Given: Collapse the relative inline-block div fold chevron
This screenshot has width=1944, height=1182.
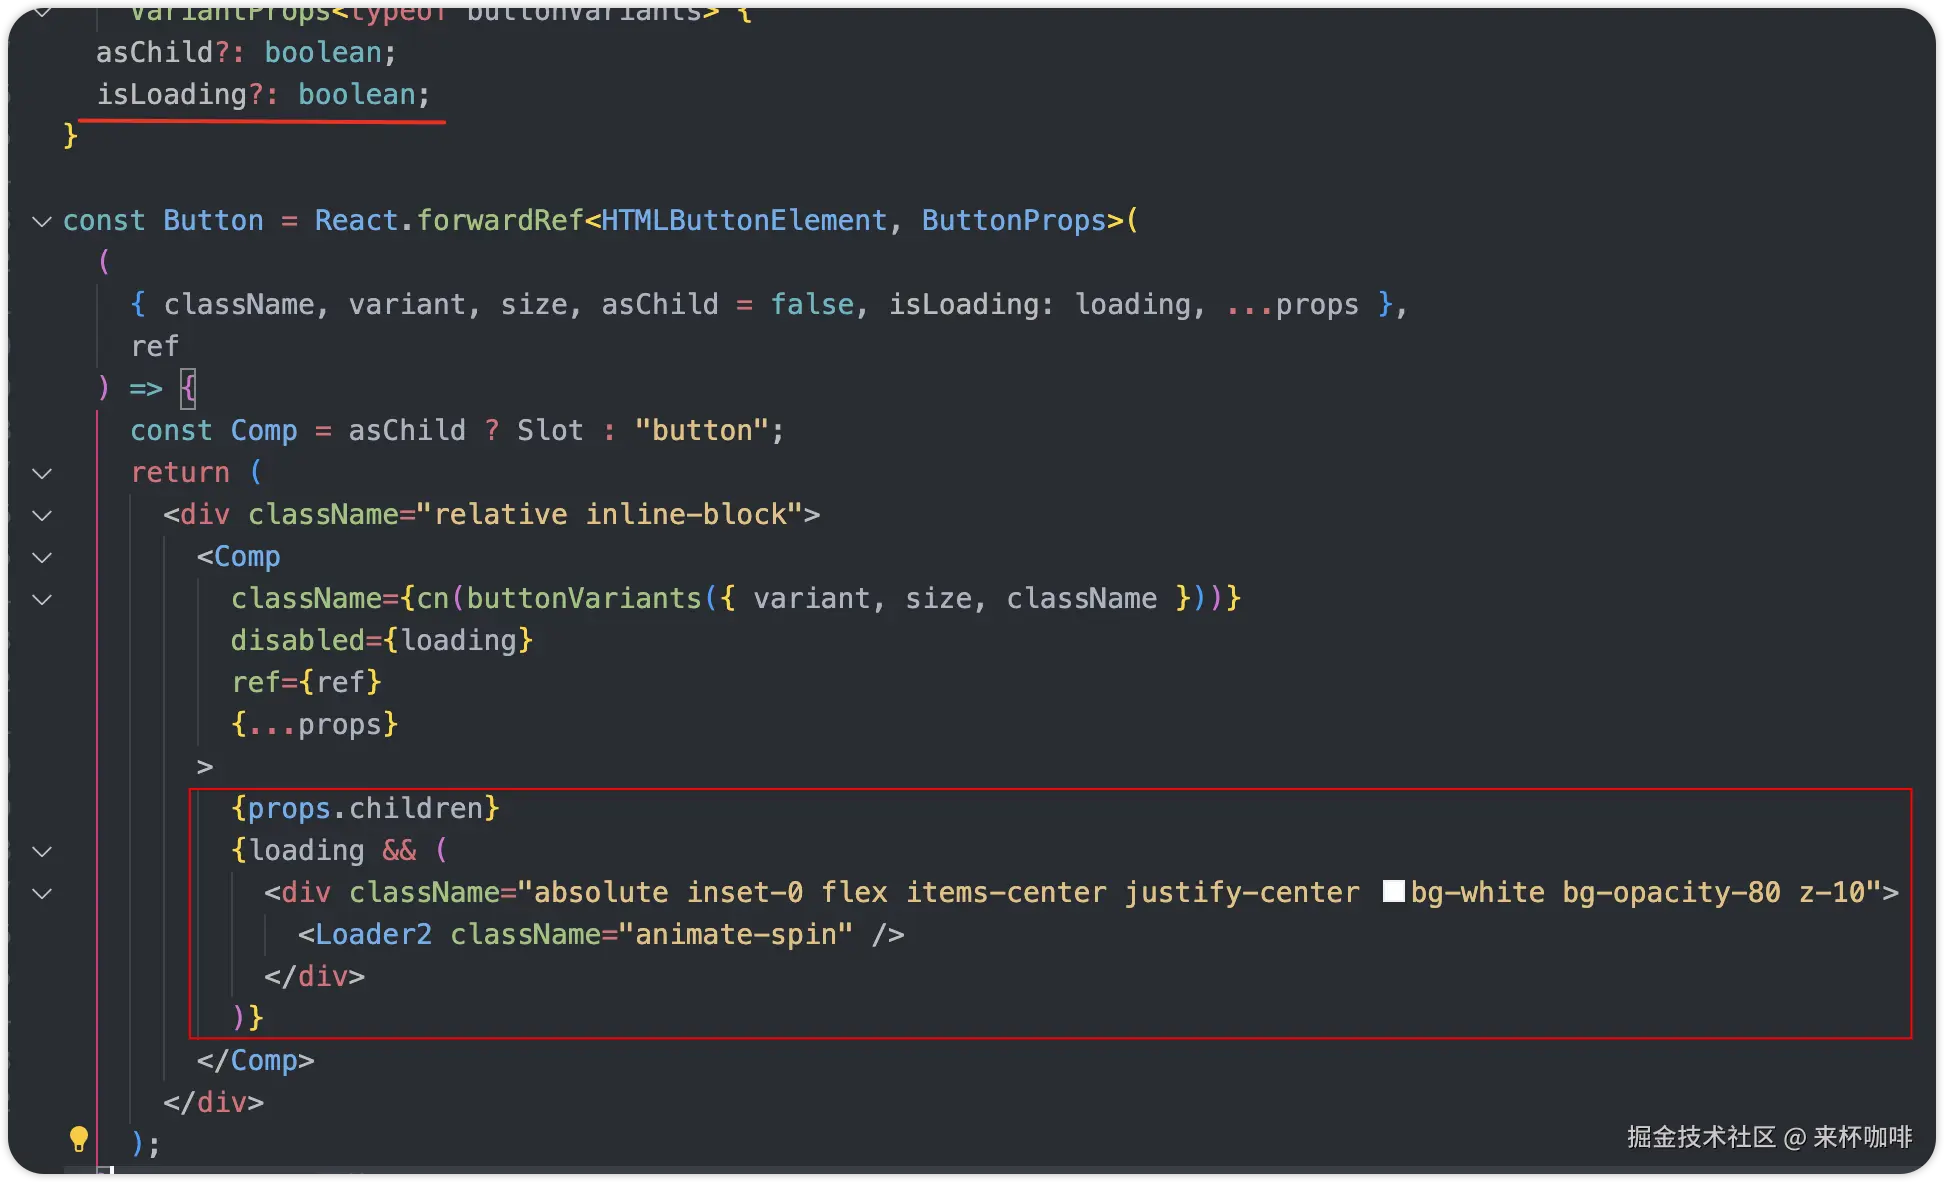Looking at the screenshot, I should coord(42,515).
